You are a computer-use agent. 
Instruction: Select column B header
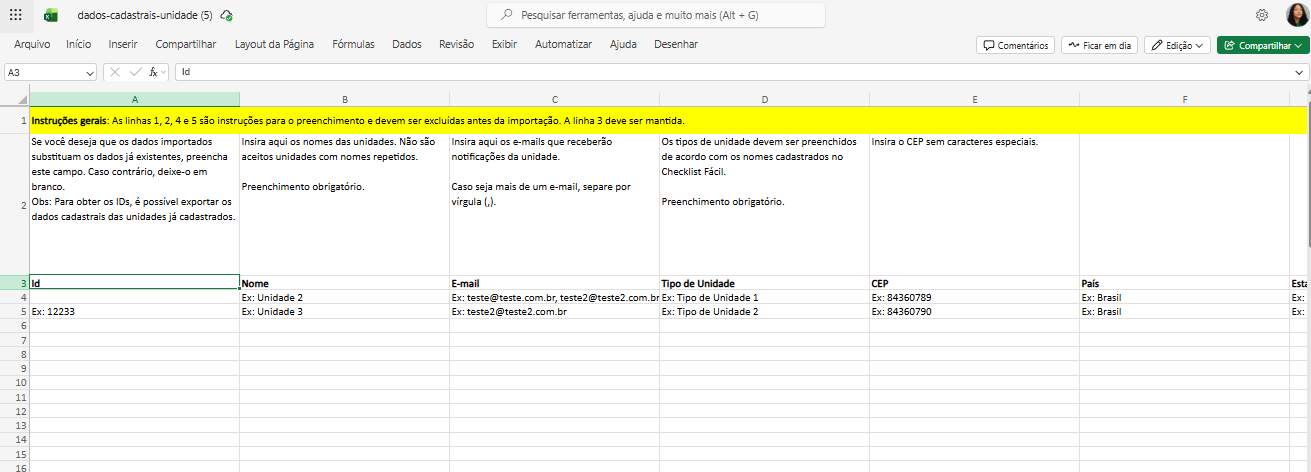coord(344,99)
